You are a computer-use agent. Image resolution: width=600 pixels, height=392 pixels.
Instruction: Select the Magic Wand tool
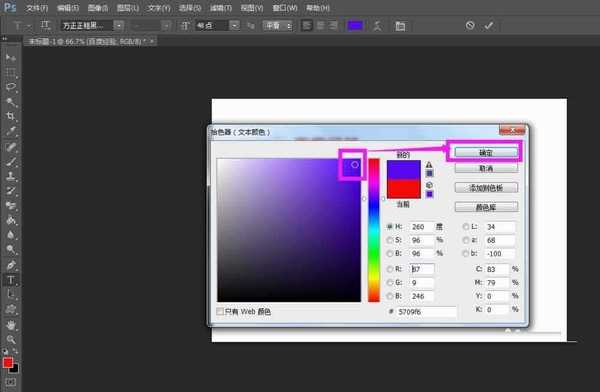[11, 101]
